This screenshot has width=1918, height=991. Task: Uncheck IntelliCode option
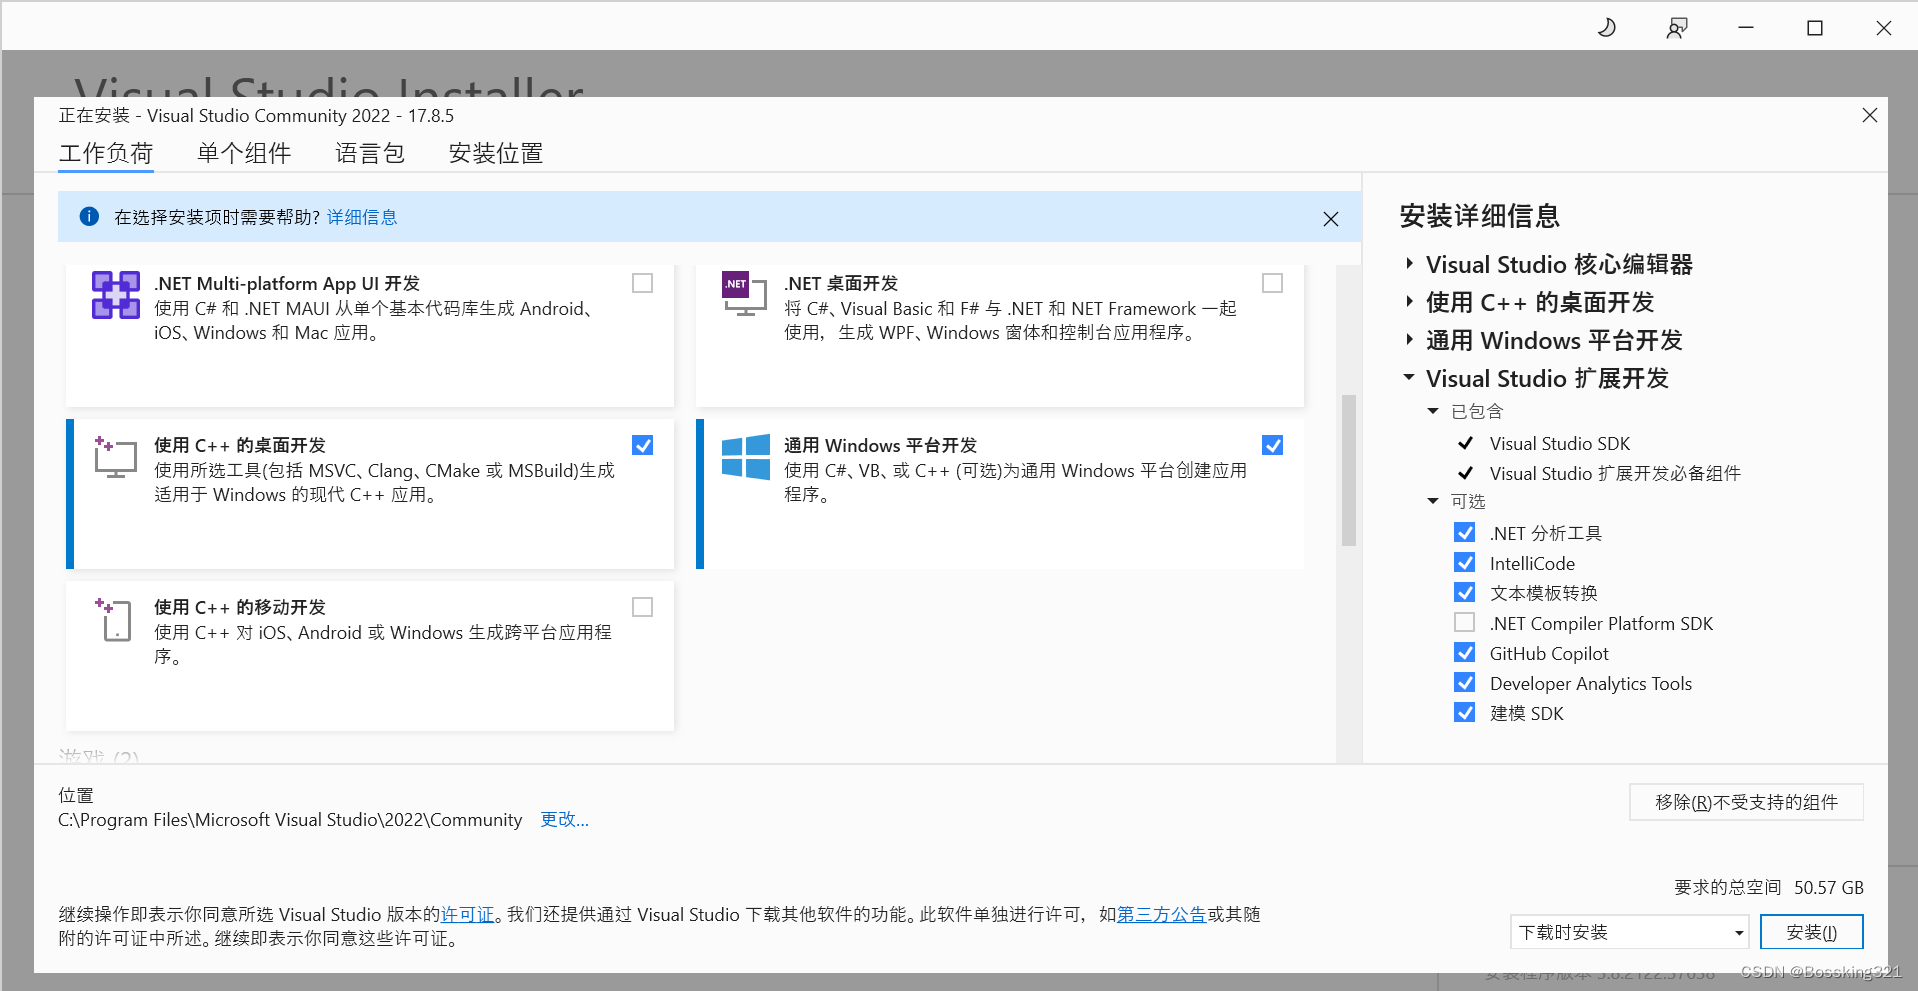1465,562
